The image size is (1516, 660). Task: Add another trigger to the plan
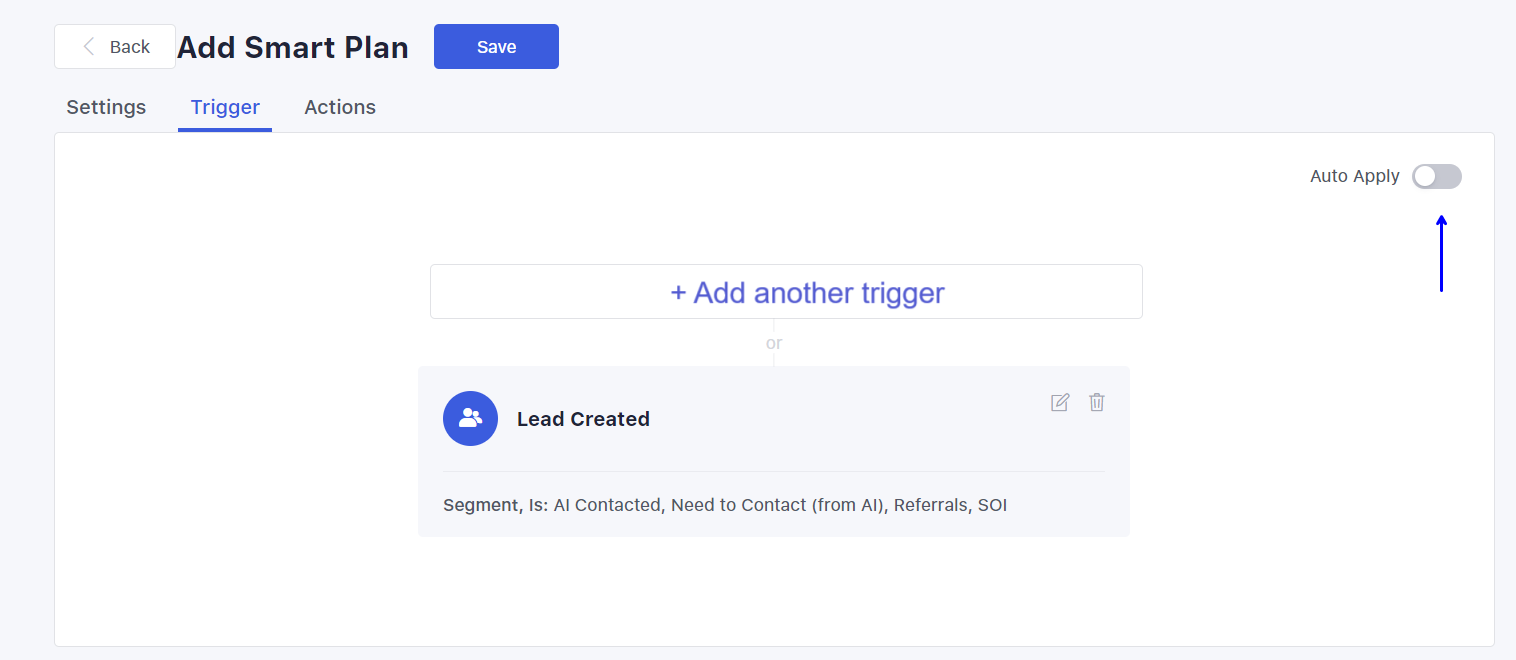pyautogui.click(x=786, y=292)
